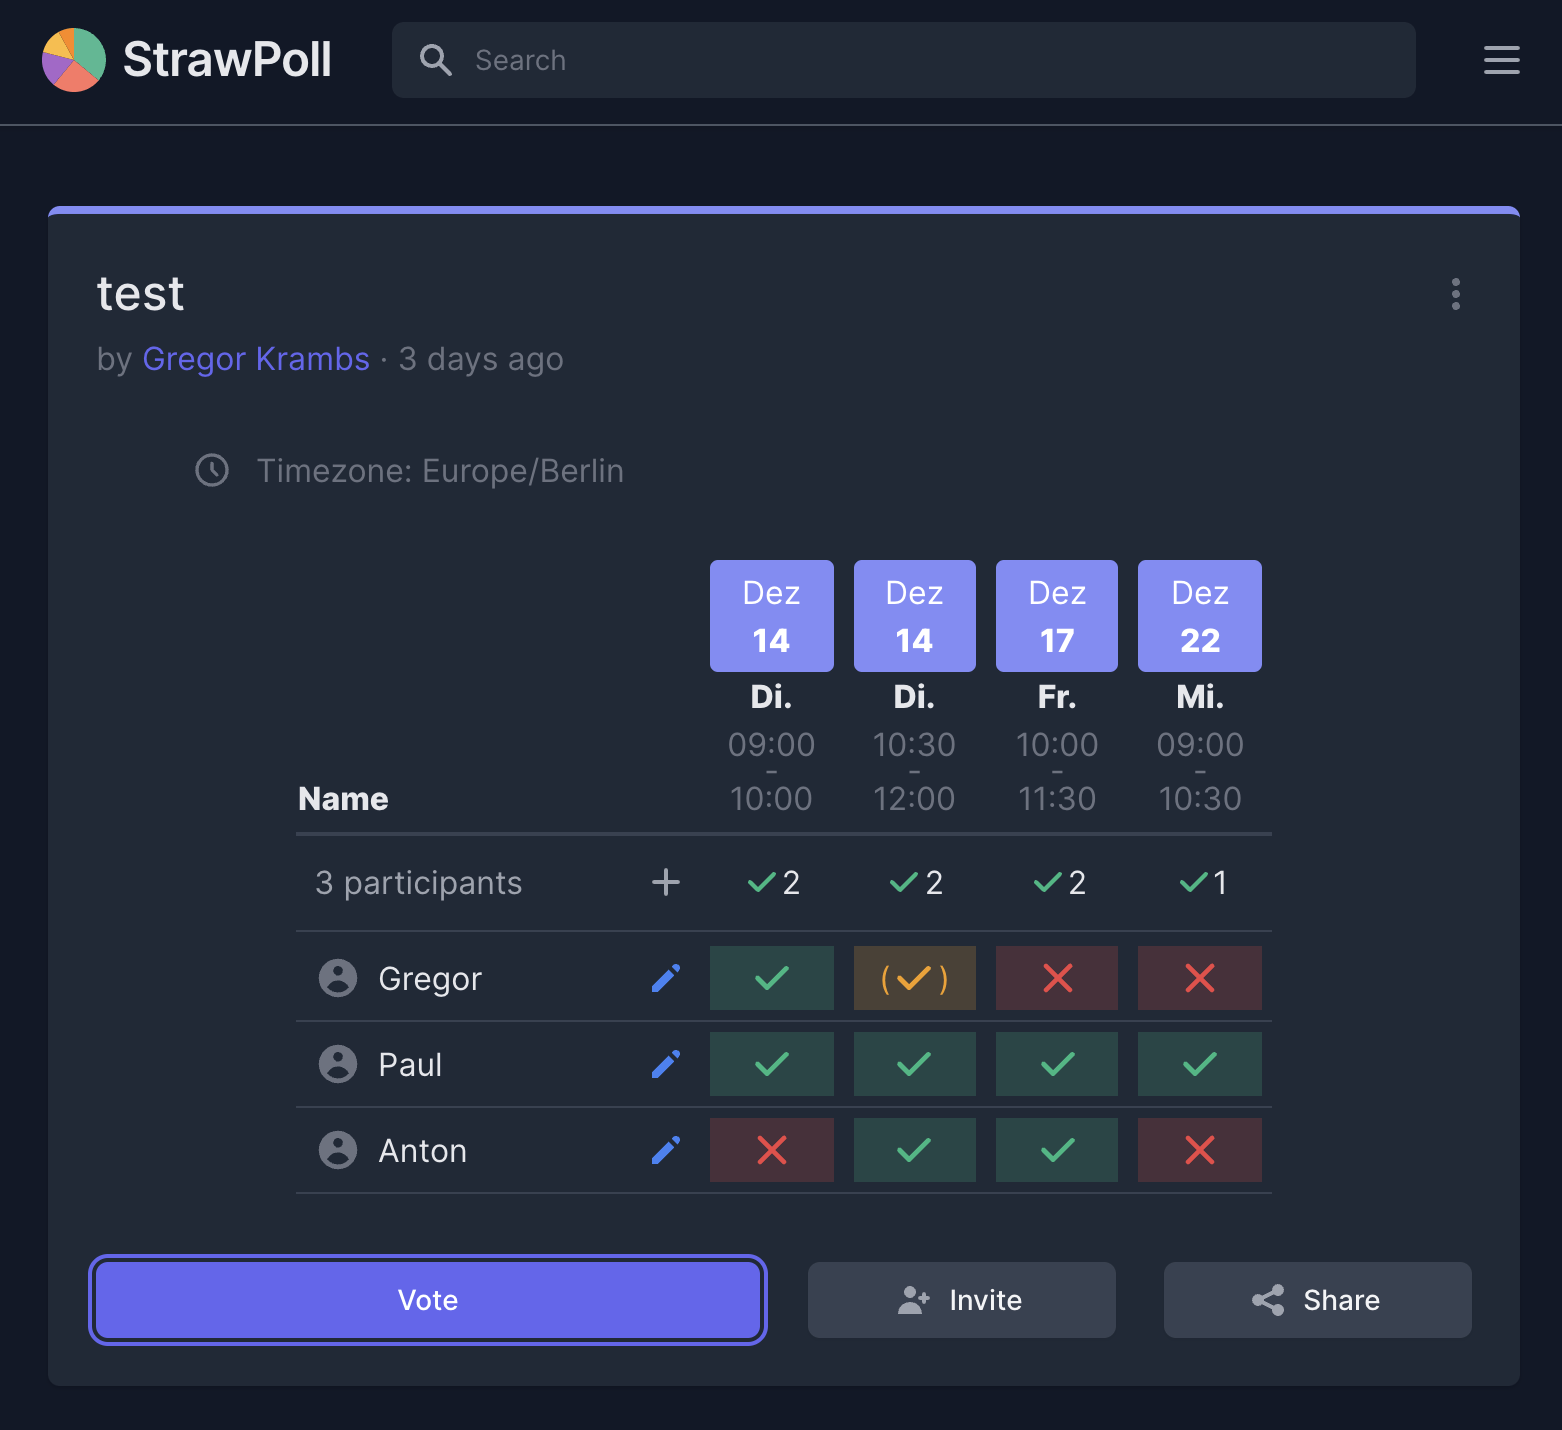This screenshot has height=1430, width=1562.
Task: Click the pencil icon next to Gregor
Action: 666,978
